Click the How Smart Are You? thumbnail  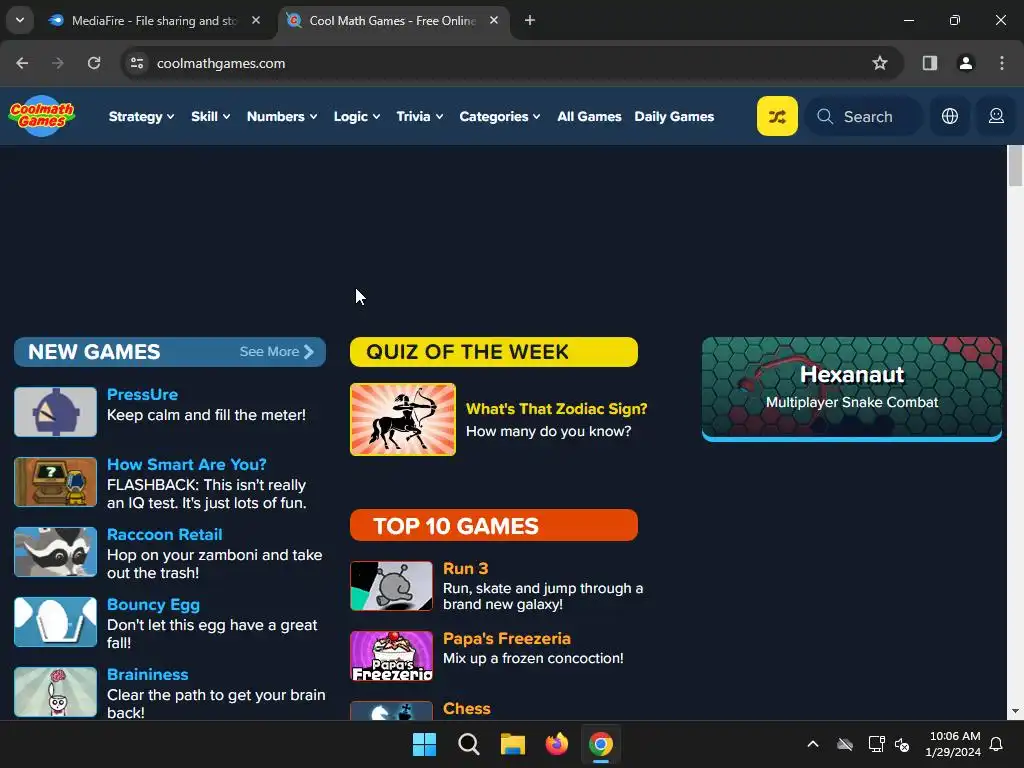[56, 481]
